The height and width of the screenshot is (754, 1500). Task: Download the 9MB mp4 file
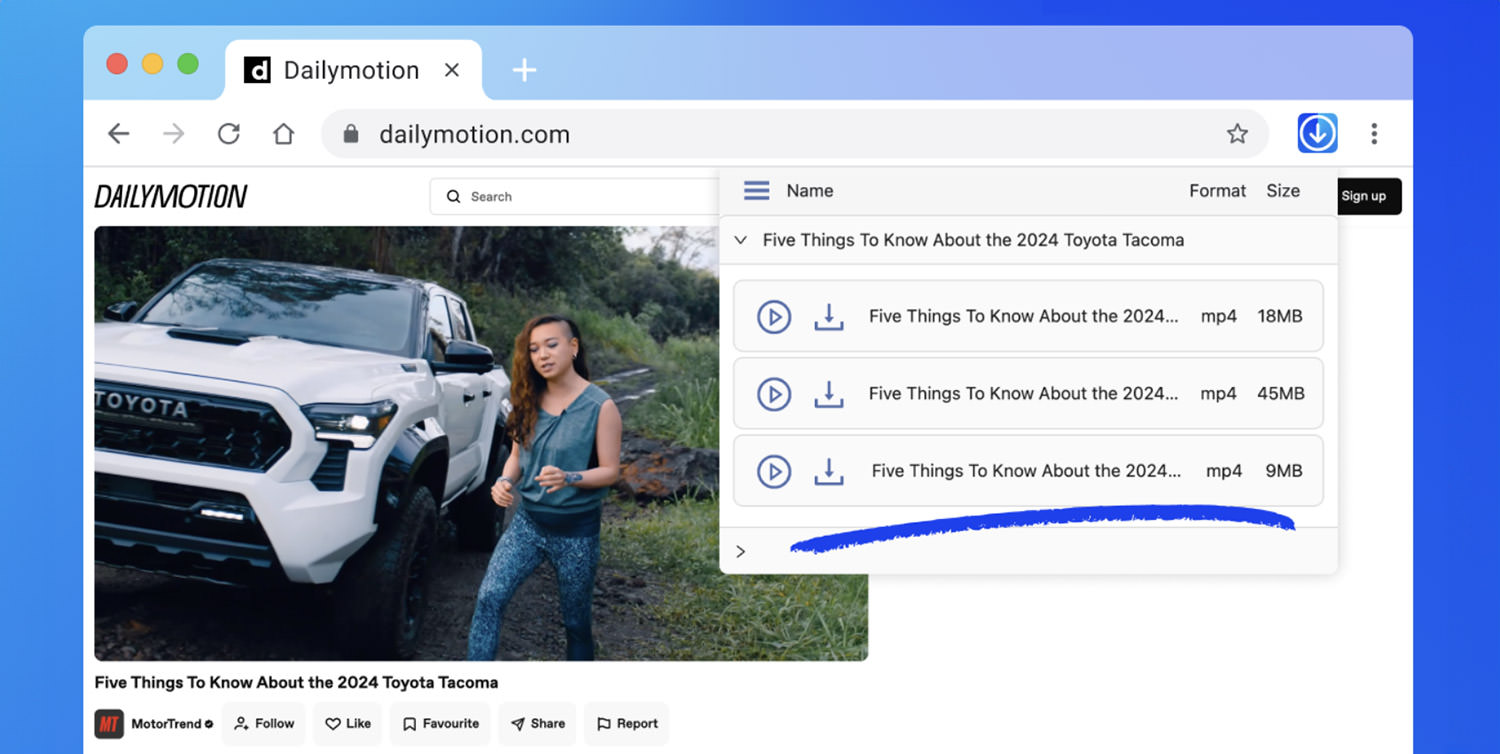pos(829,471)
